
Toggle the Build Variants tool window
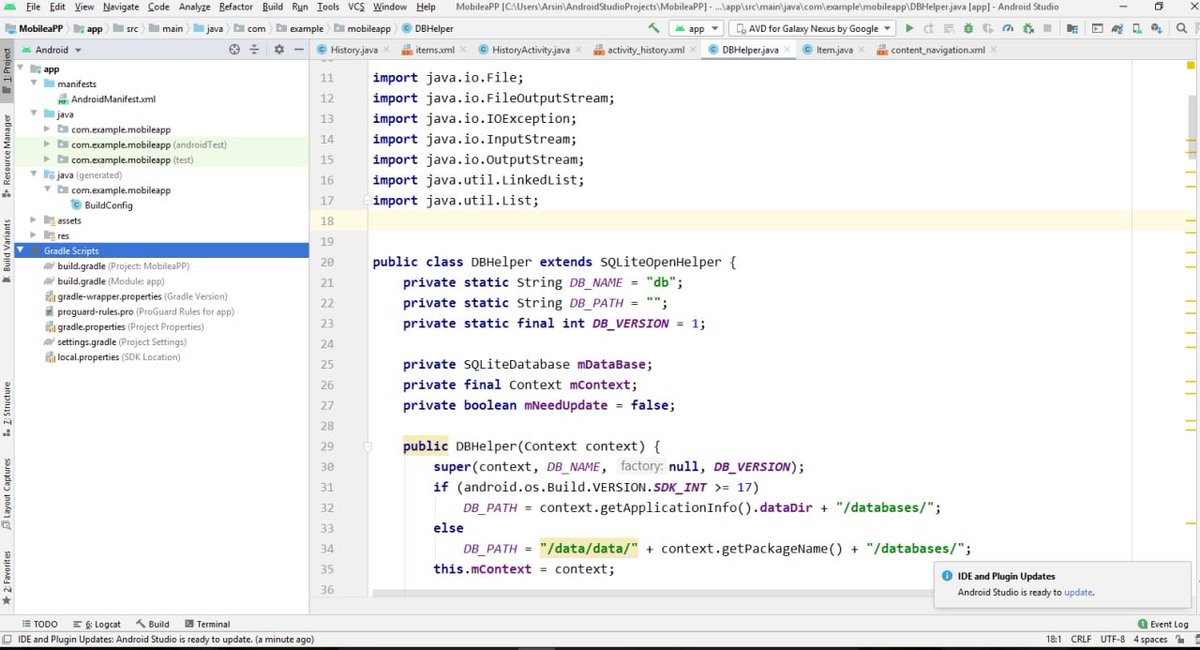(7, 250)
